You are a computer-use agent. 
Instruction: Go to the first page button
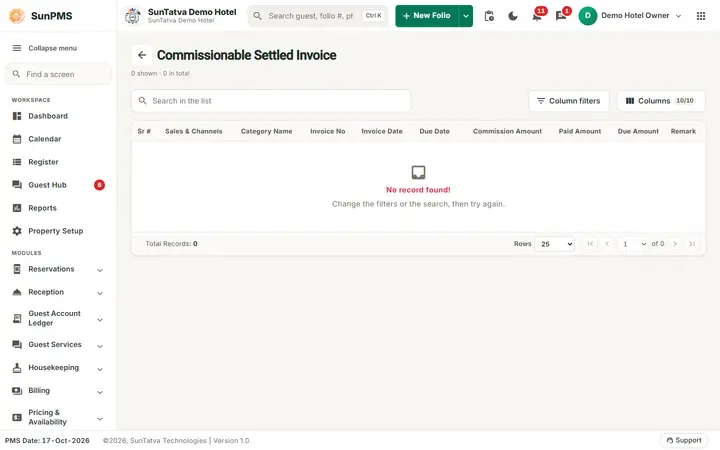591,244
